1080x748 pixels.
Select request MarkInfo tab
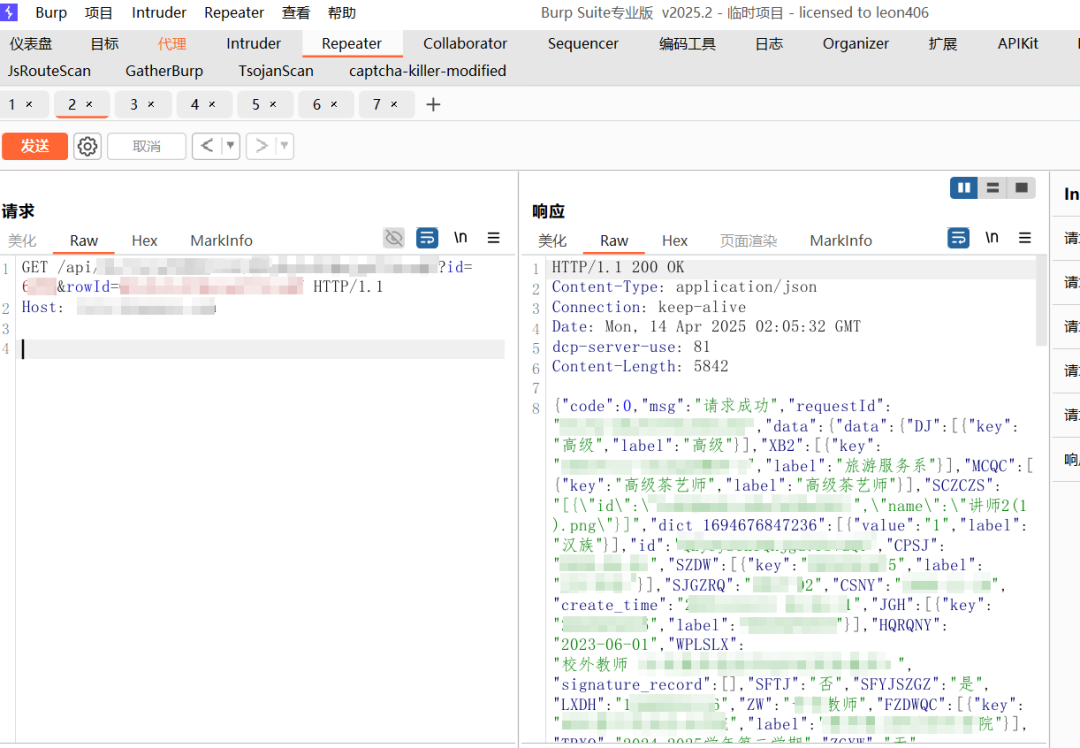pyautogui.click(x=221, y=240)
